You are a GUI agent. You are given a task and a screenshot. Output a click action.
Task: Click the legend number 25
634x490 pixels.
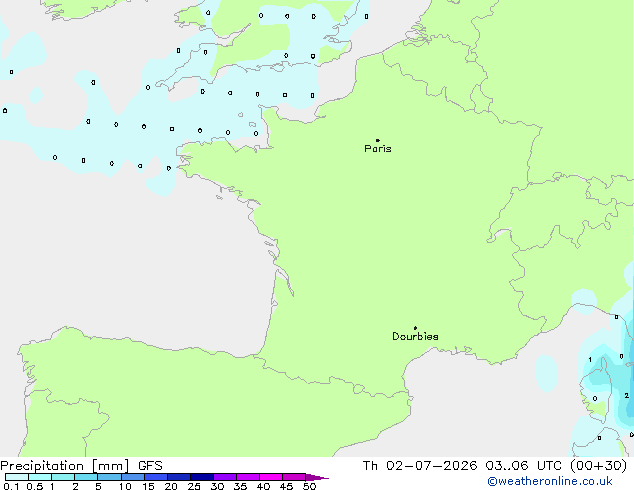(x=194, y=486)
